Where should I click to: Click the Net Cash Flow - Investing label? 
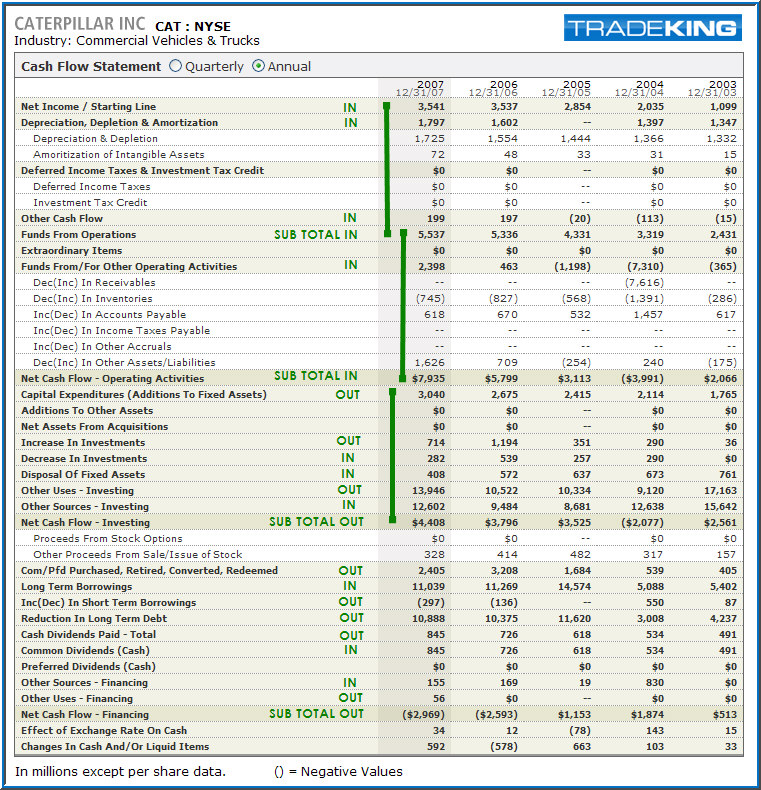85,523
